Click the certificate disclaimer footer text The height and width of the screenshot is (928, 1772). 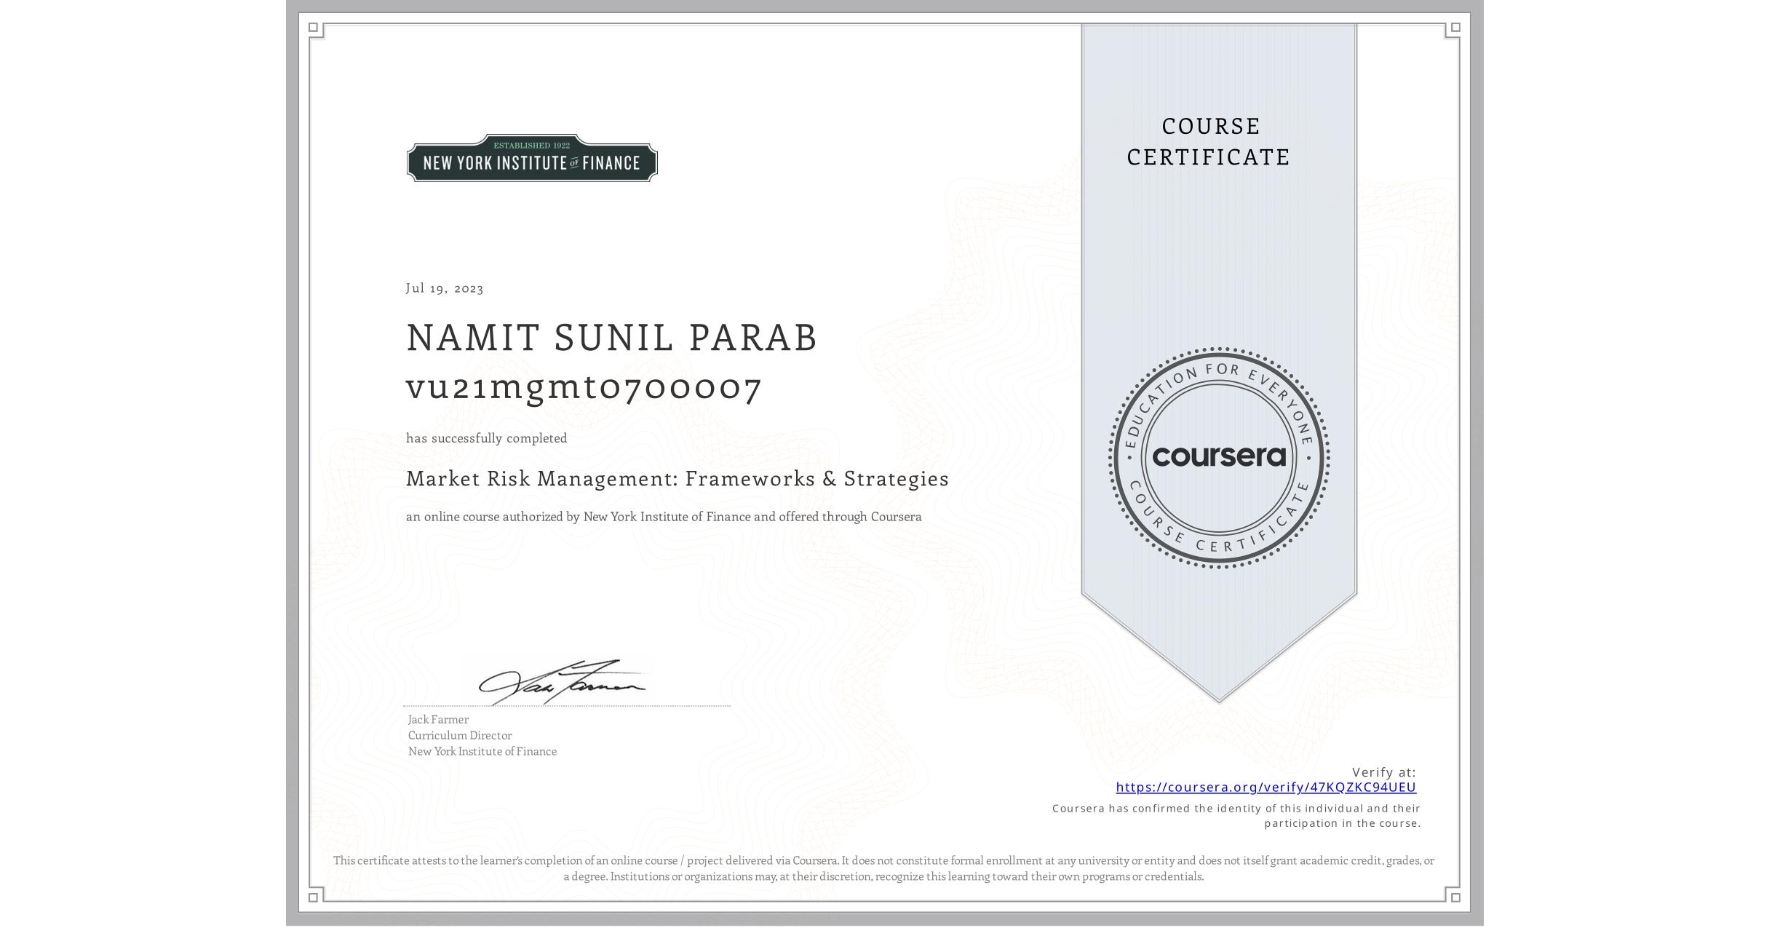pos(884,868)
